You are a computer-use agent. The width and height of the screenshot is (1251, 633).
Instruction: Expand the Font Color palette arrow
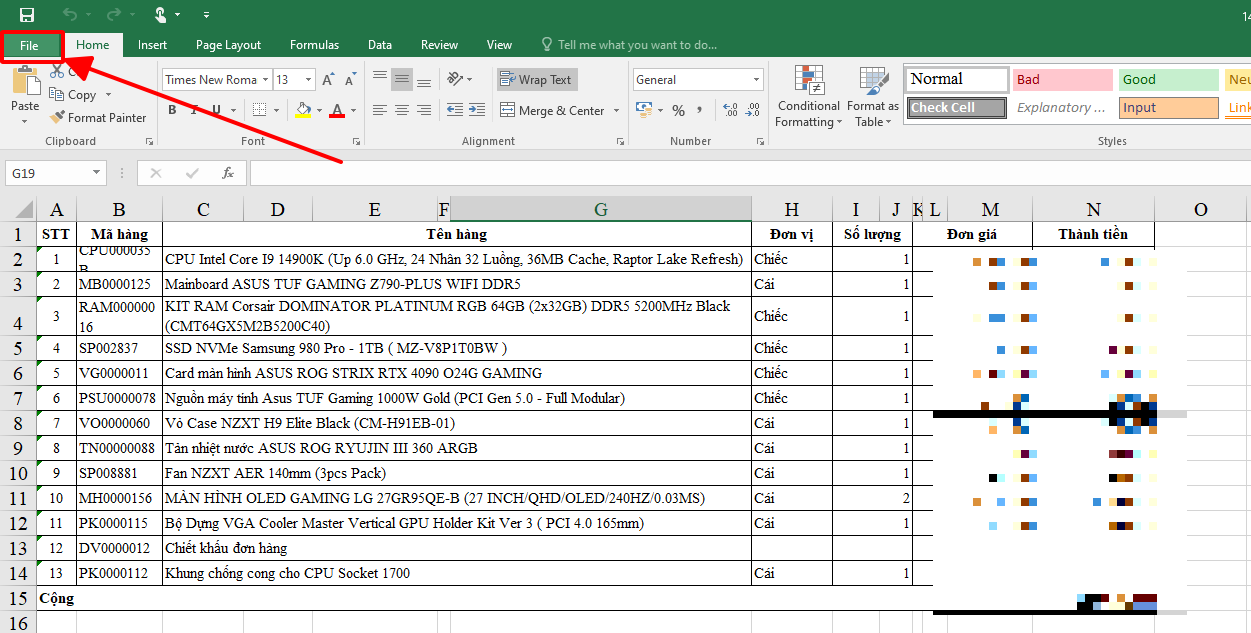tap(354, 110)
